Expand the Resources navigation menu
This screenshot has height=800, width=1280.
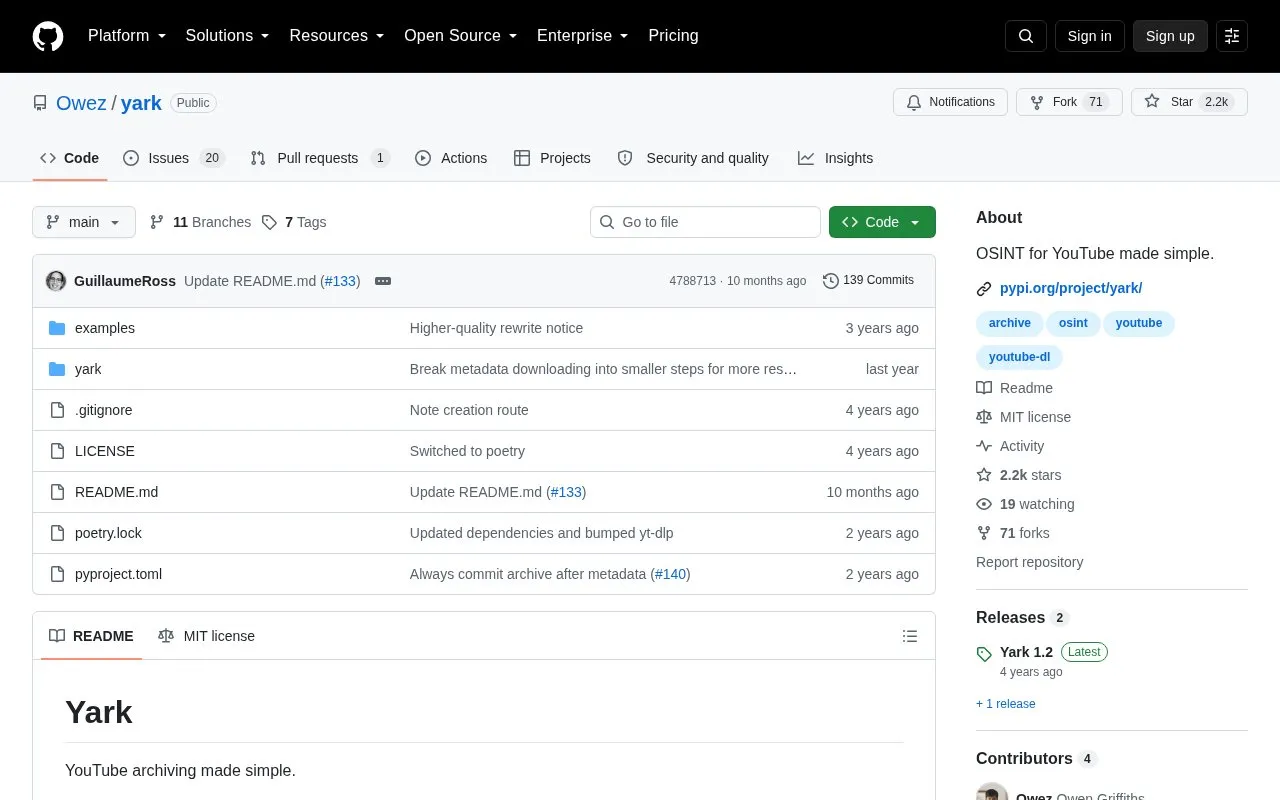[337, 36]
